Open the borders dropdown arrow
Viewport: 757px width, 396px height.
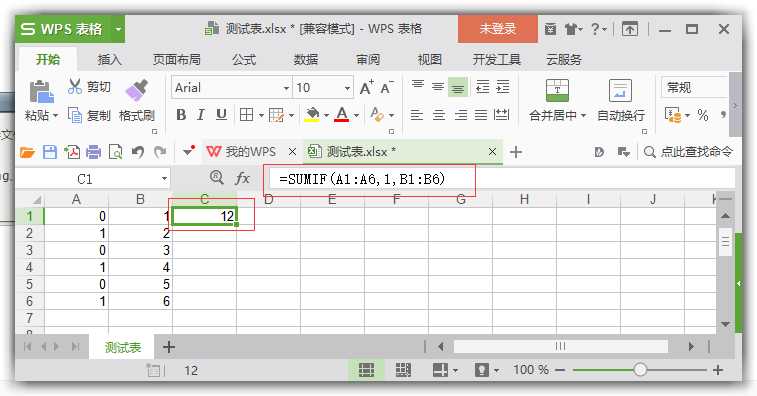click(261, 115)
